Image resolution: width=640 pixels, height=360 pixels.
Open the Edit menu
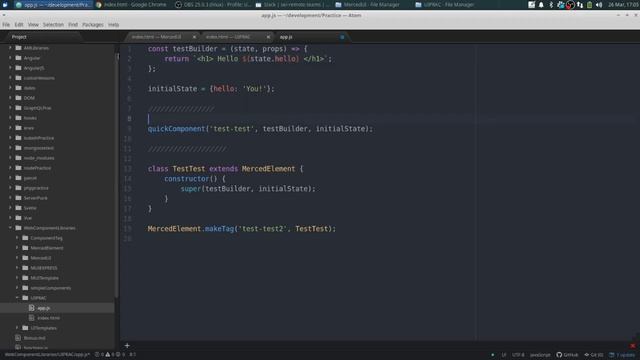[19, 25]
